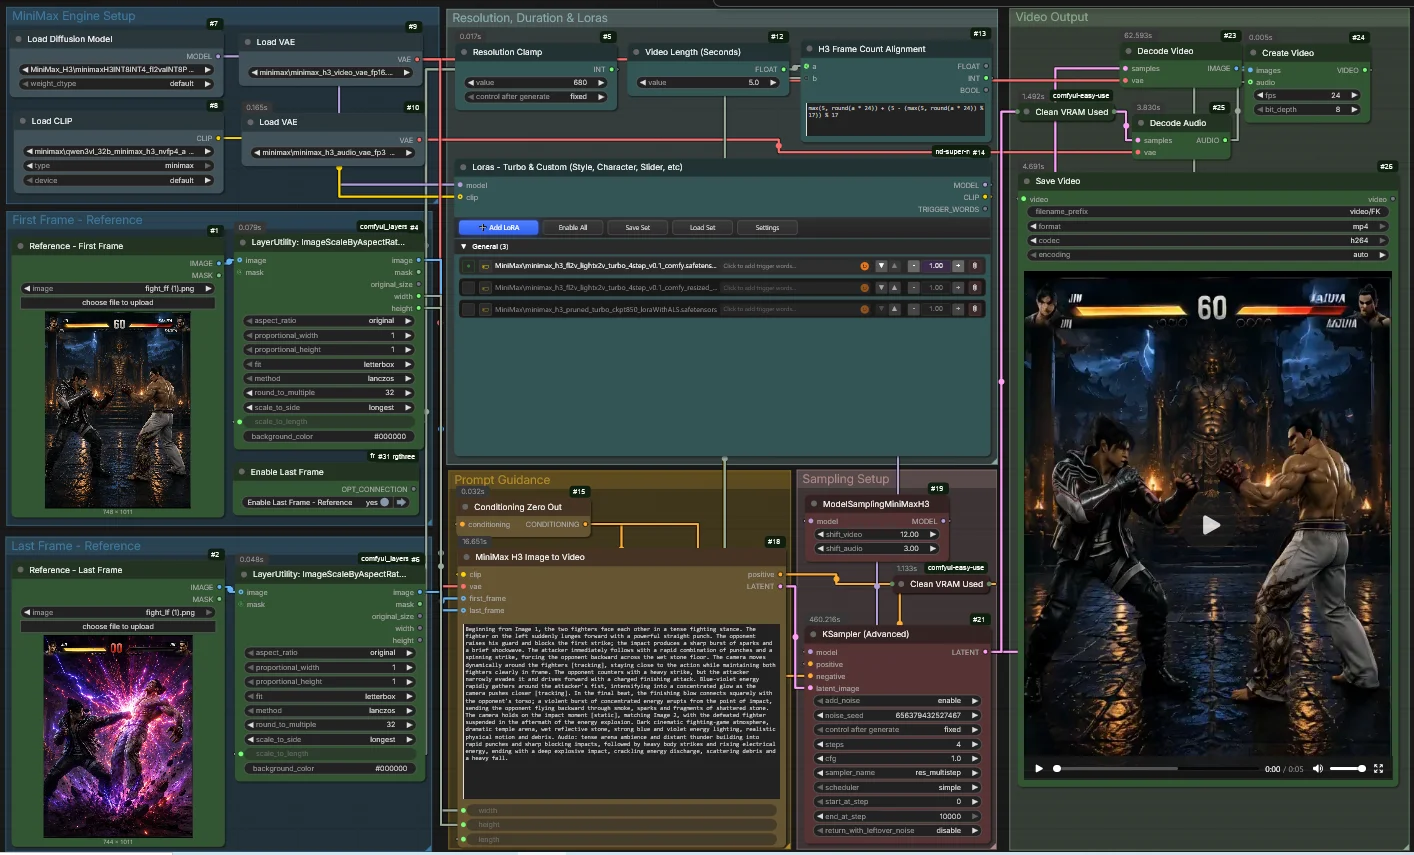Screen dimensions: 1414x855
Task: Collapse the Create Video node dot
Action: point(1253,53)
